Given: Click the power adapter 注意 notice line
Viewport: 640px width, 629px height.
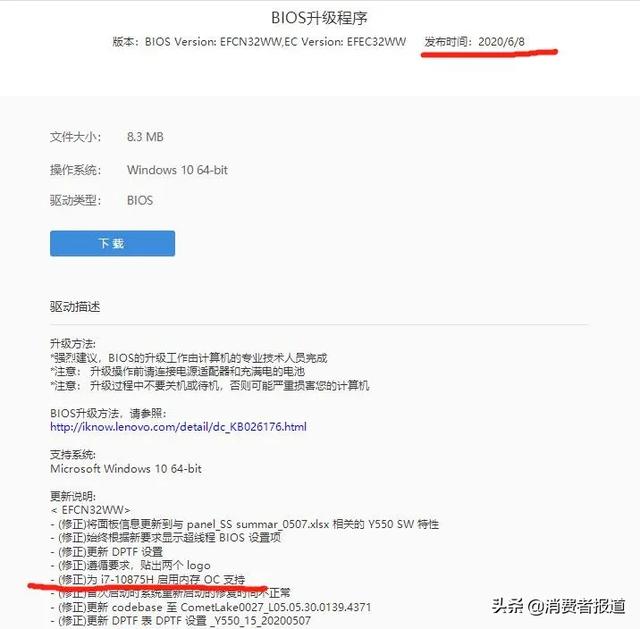Looking at the screenshot, I should (178, 371).
